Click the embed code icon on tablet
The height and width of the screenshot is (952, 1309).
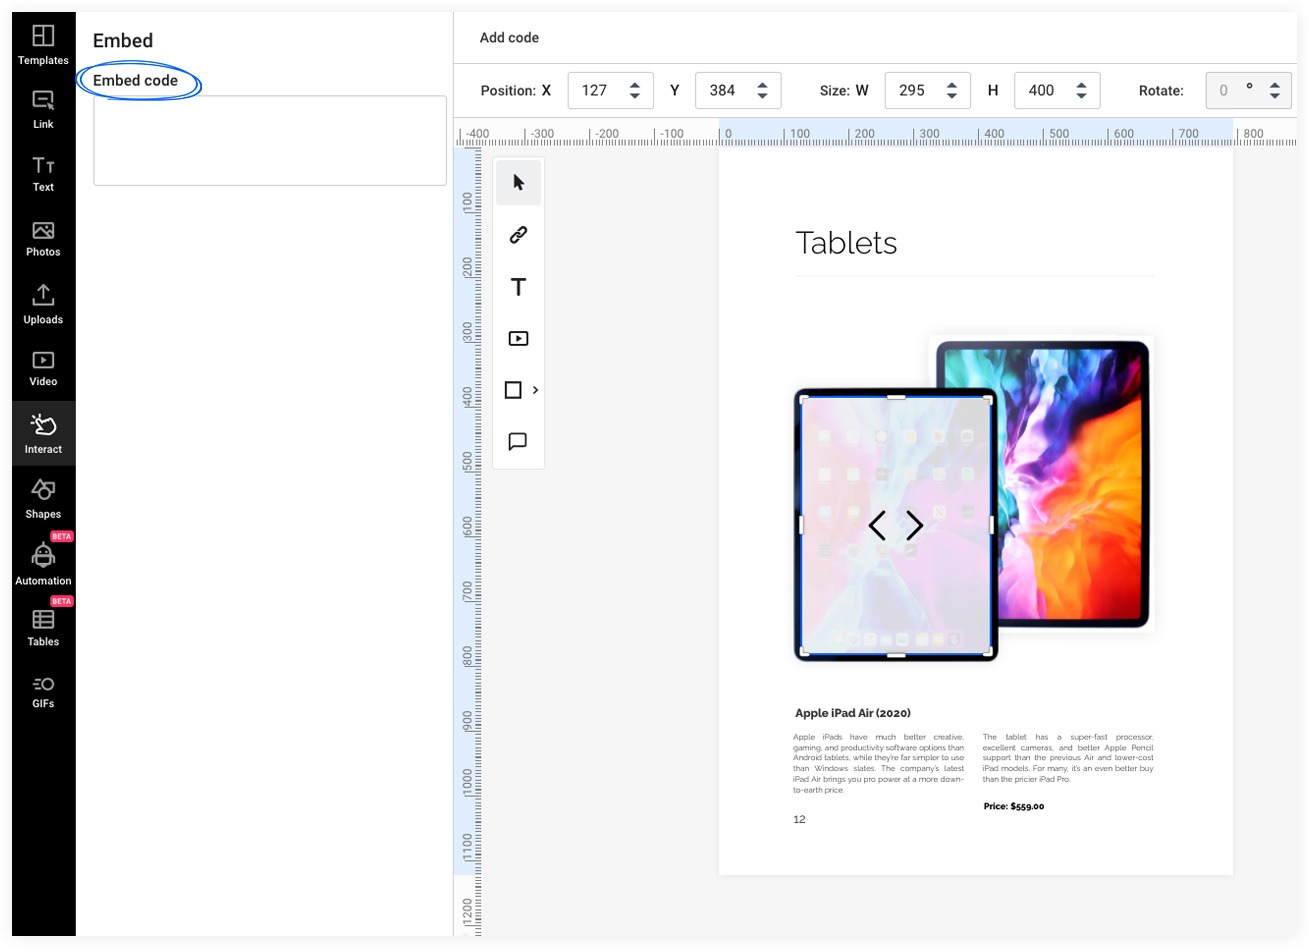click(896, 525)
